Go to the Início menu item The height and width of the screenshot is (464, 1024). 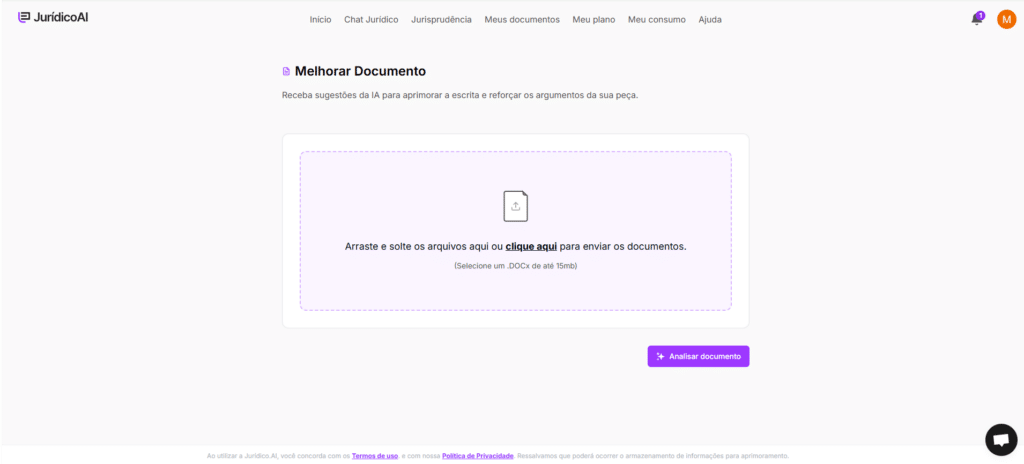tap(320, 19)
